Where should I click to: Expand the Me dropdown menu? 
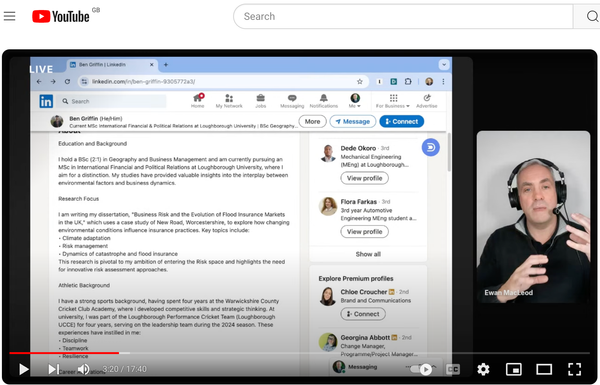point(355,101)
